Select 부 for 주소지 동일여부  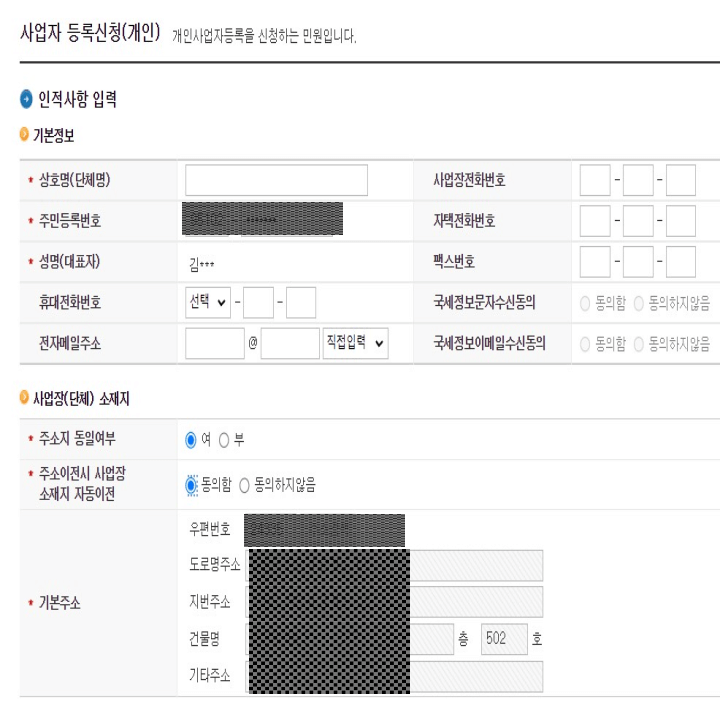pyautogui.click(x=224, y=440)
